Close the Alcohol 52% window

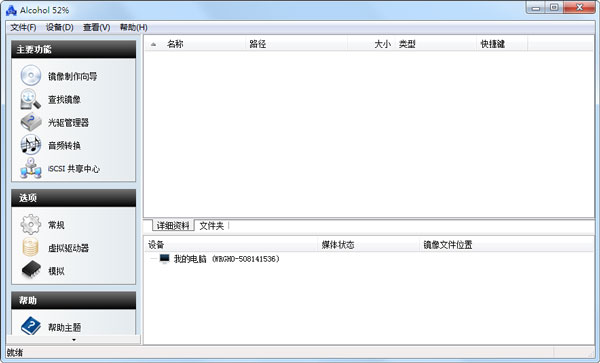(580, 8)
